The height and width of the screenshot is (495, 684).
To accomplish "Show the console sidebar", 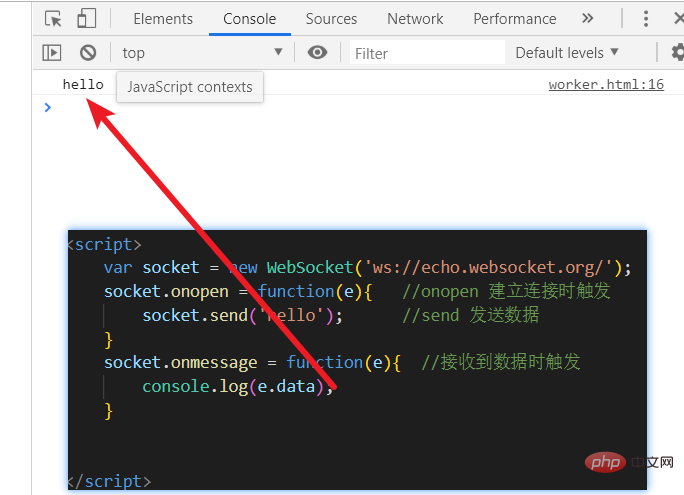I will (x=52, y=53).
